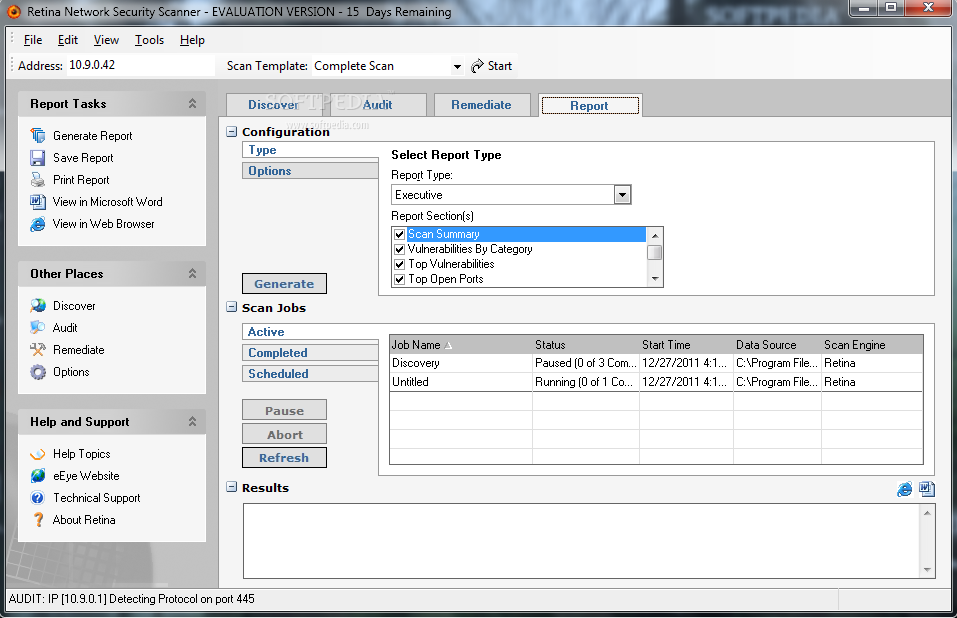This screenshot has width=957, height=618.
Task: Click the About Retina icon
Action: click(x=38, y=520)
